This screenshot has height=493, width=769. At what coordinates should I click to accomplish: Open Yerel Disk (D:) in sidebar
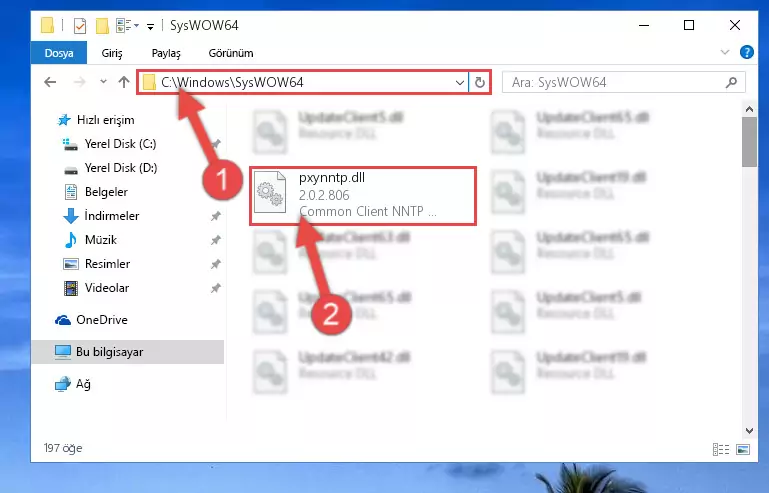(x=121, y=168)
